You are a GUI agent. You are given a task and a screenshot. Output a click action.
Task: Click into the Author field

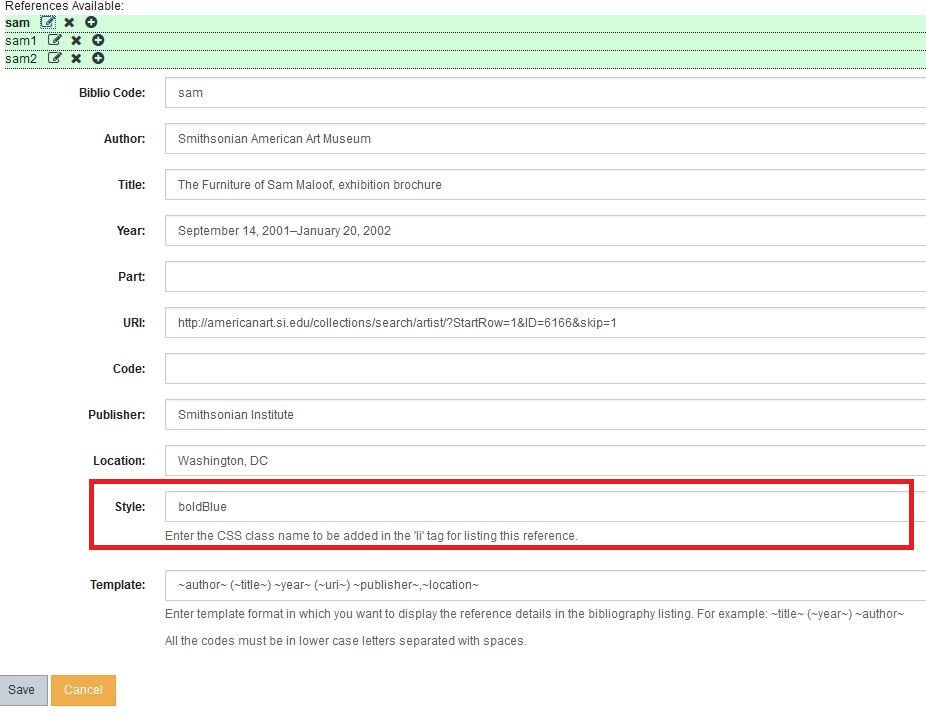(x=545, y=139)
